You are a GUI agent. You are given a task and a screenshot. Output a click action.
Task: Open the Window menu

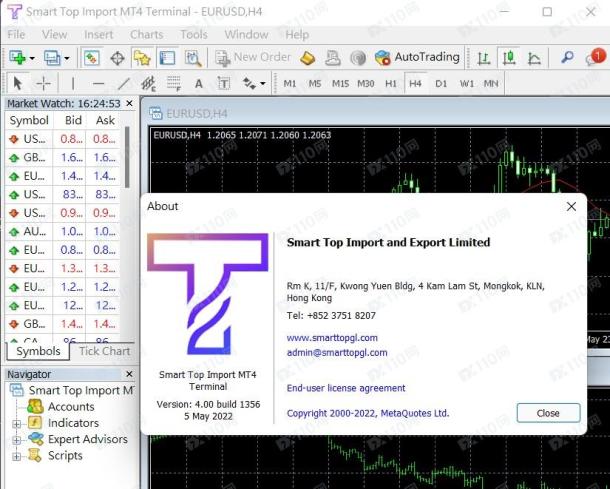[246, 34]
